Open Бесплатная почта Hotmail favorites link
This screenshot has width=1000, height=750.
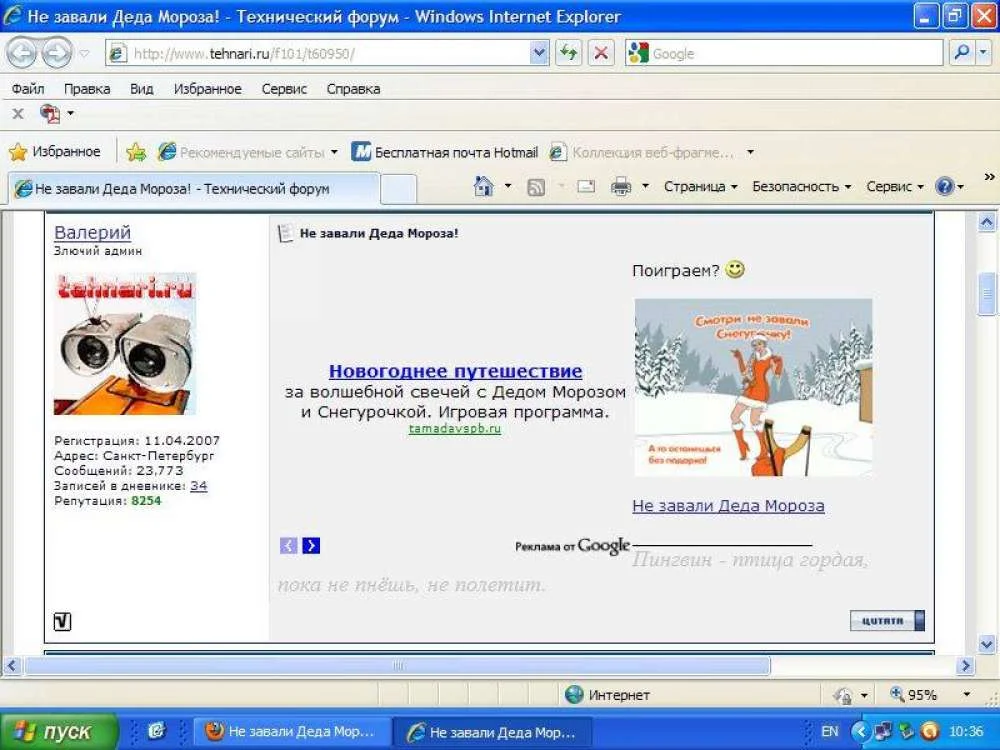pos(445,152)
